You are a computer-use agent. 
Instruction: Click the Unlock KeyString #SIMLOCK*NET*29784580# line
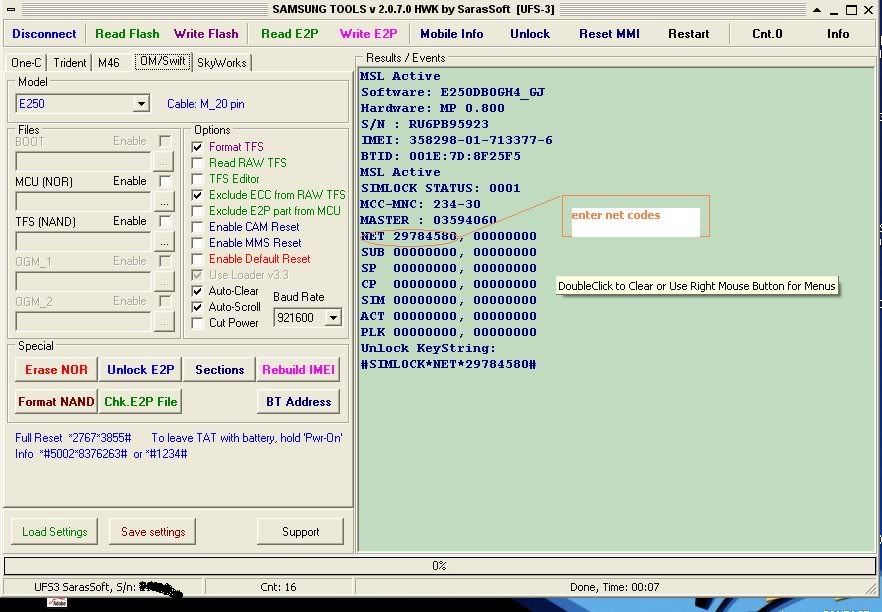click(448, 364)
